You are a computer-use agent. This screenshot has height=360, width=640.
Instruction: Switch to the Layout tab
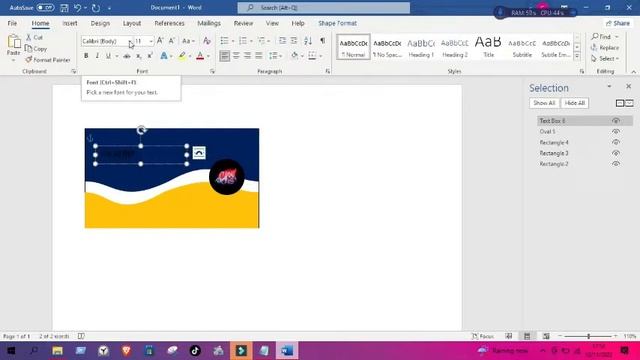[132, 23]
